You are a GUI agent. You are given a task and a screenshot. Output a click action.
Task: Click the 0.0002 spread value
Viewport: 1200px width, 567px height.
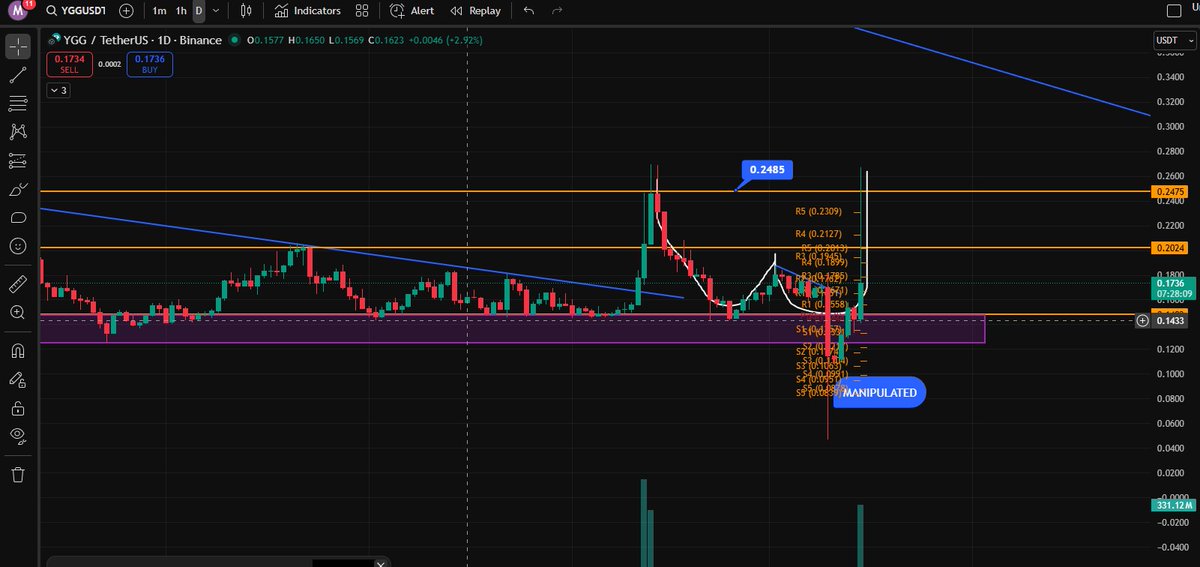[x=110, y=65]
